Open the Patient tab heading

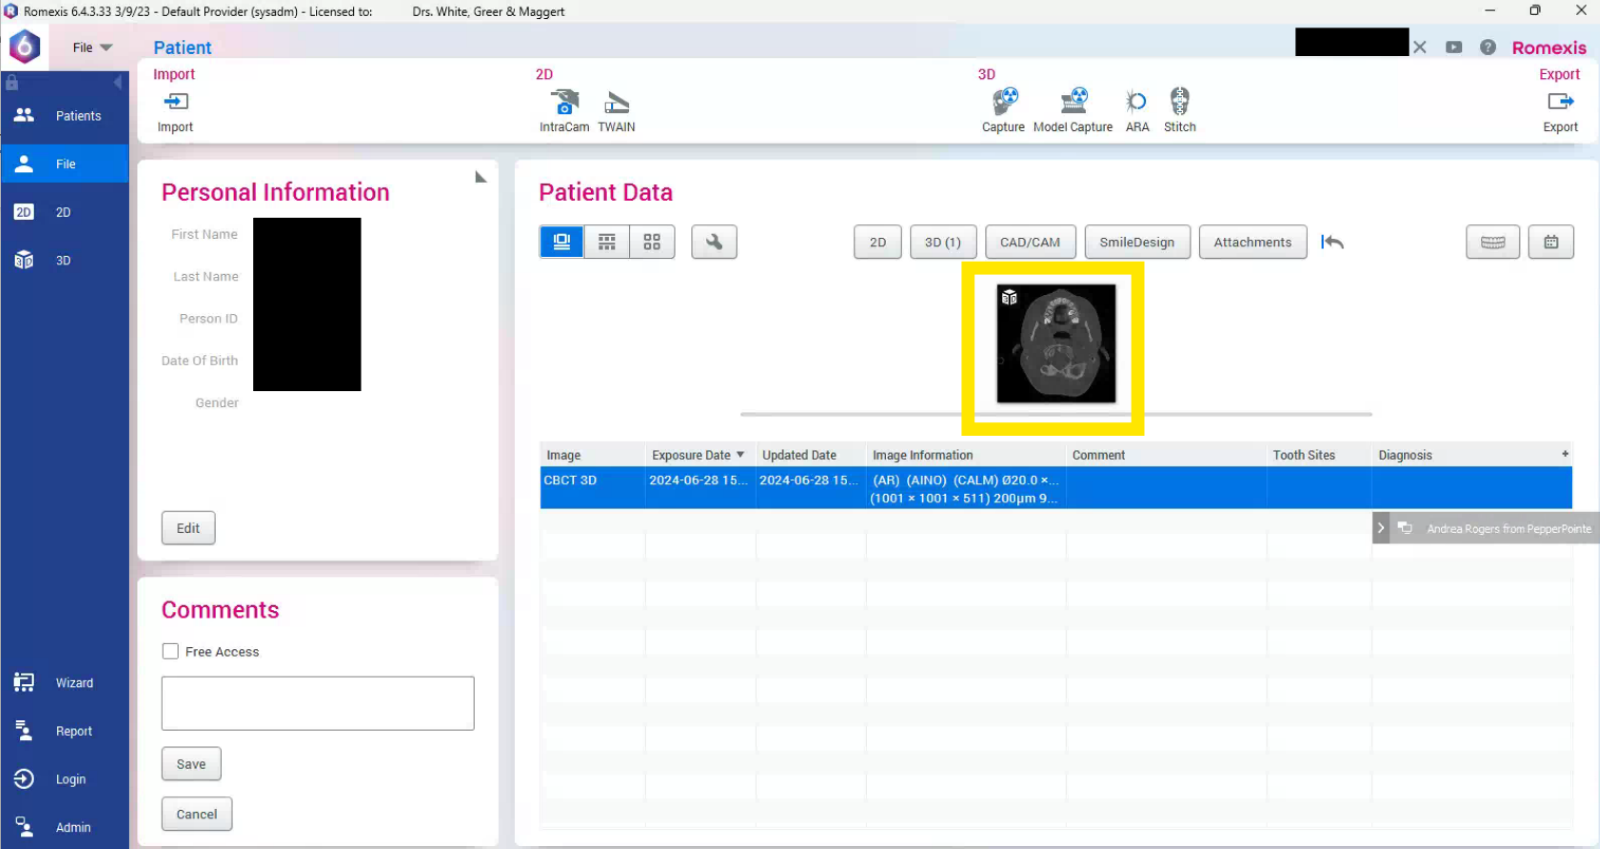[x=182, y=47]
